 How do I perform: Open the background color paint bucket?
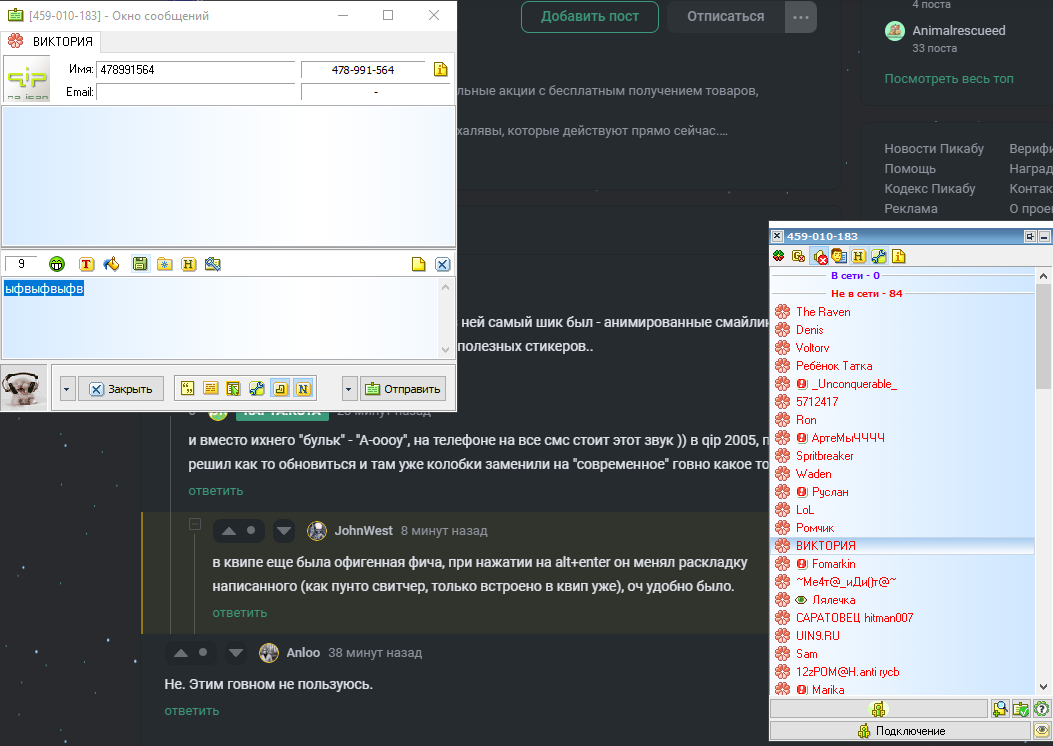[x=111, y=264]
